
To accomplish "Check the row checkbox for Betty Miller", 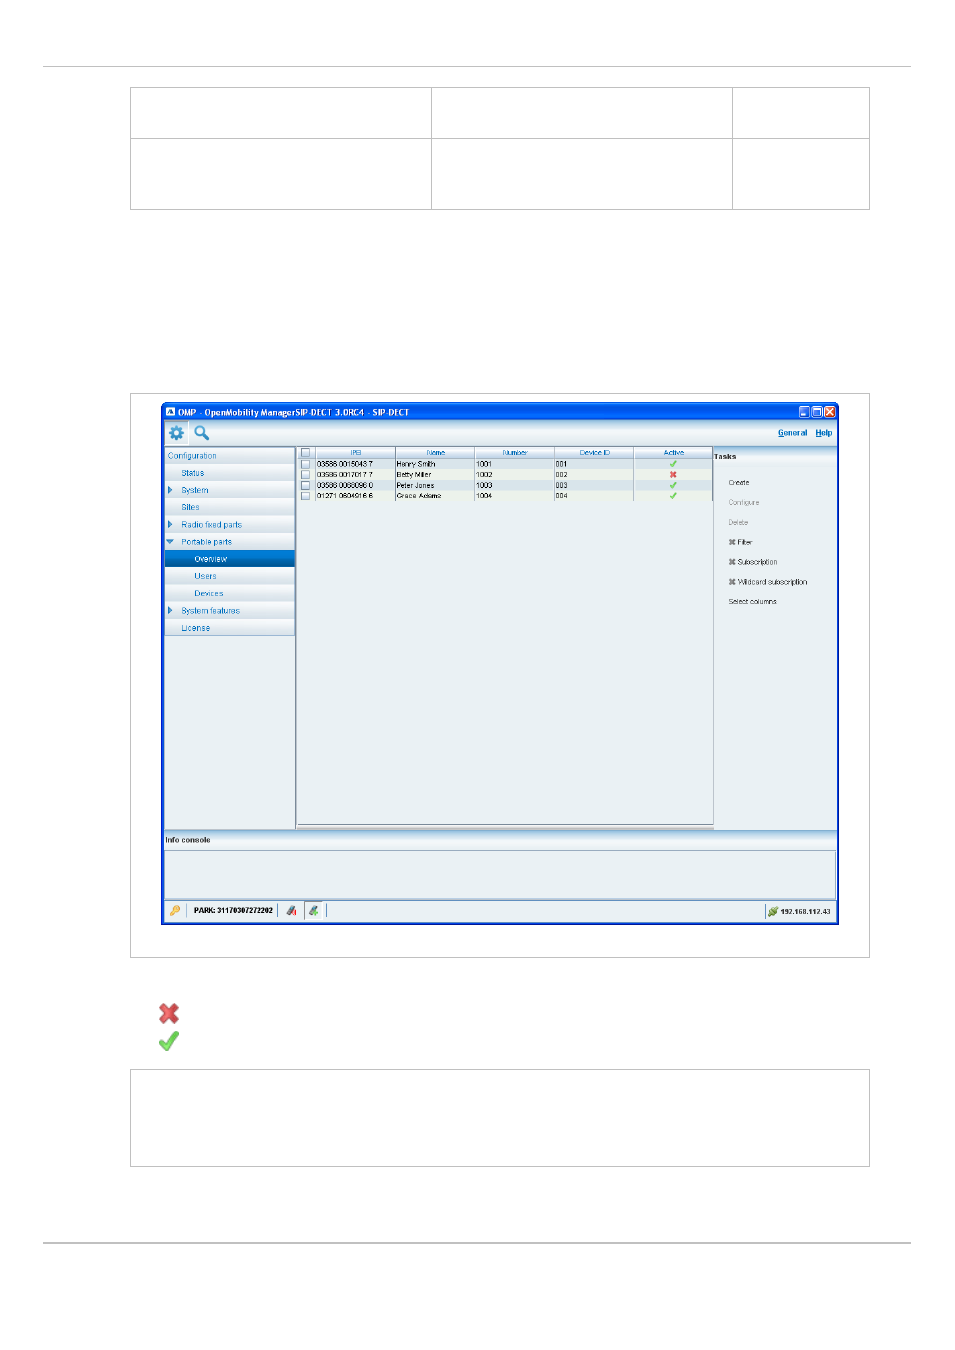I will [x=305, y=475].
